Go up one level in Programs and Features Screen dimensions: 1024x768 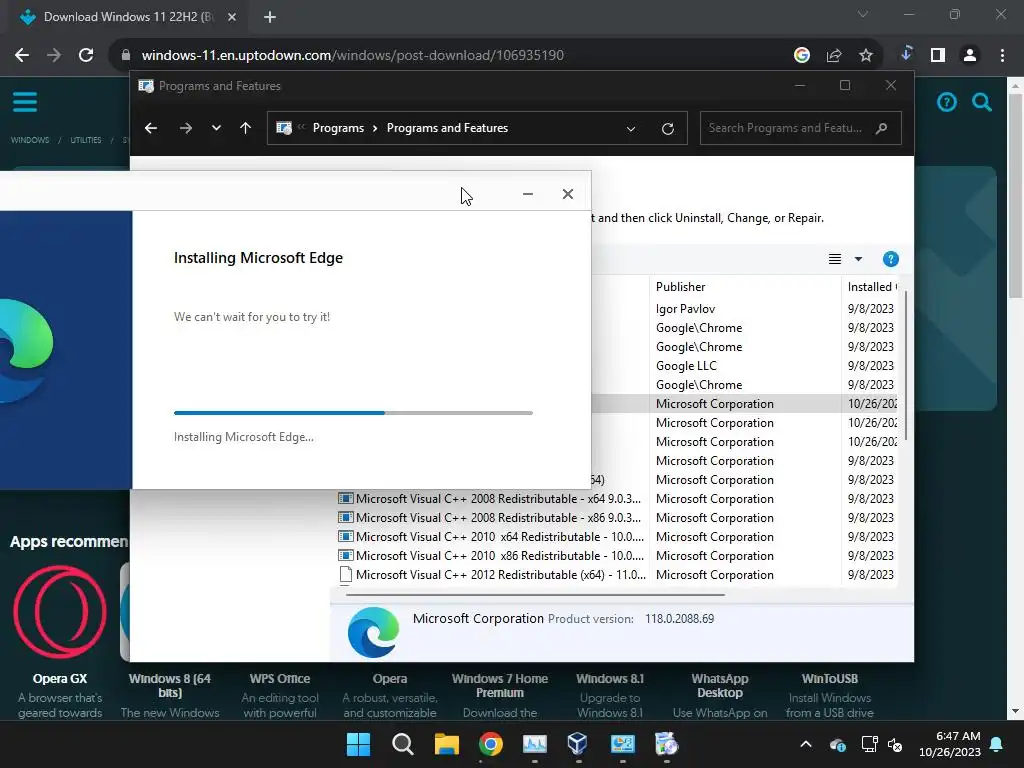pyautogui.click(x=246, y=128)
